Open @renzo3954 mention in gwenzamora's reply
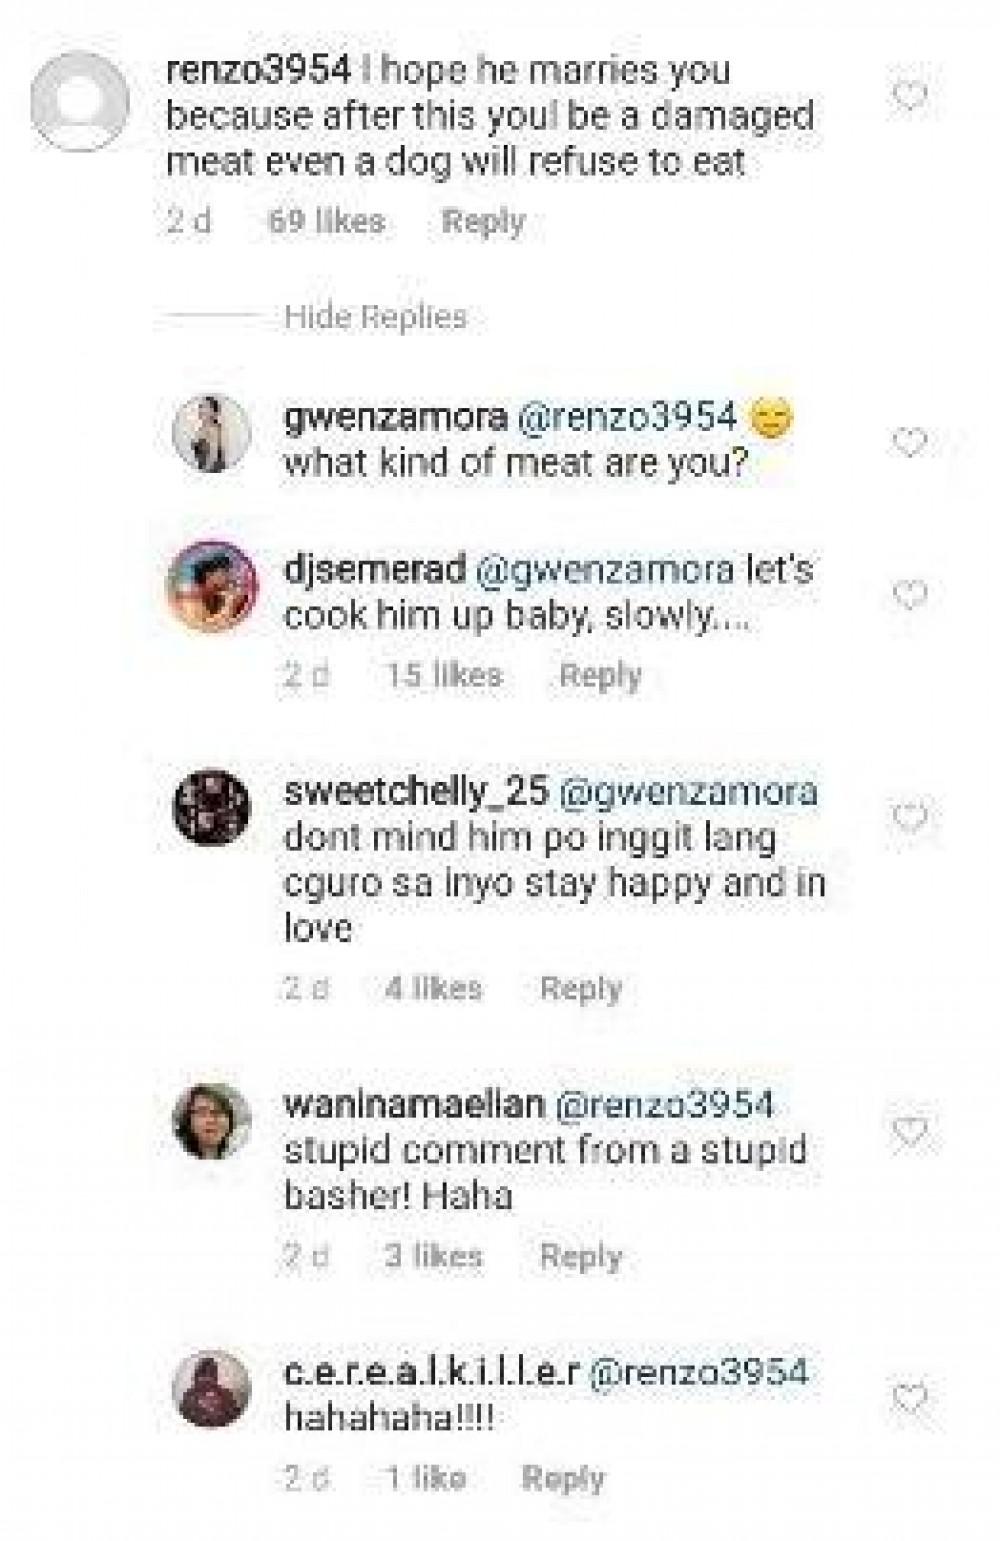Viewport: 1000px width, 1541px height. 625,417
